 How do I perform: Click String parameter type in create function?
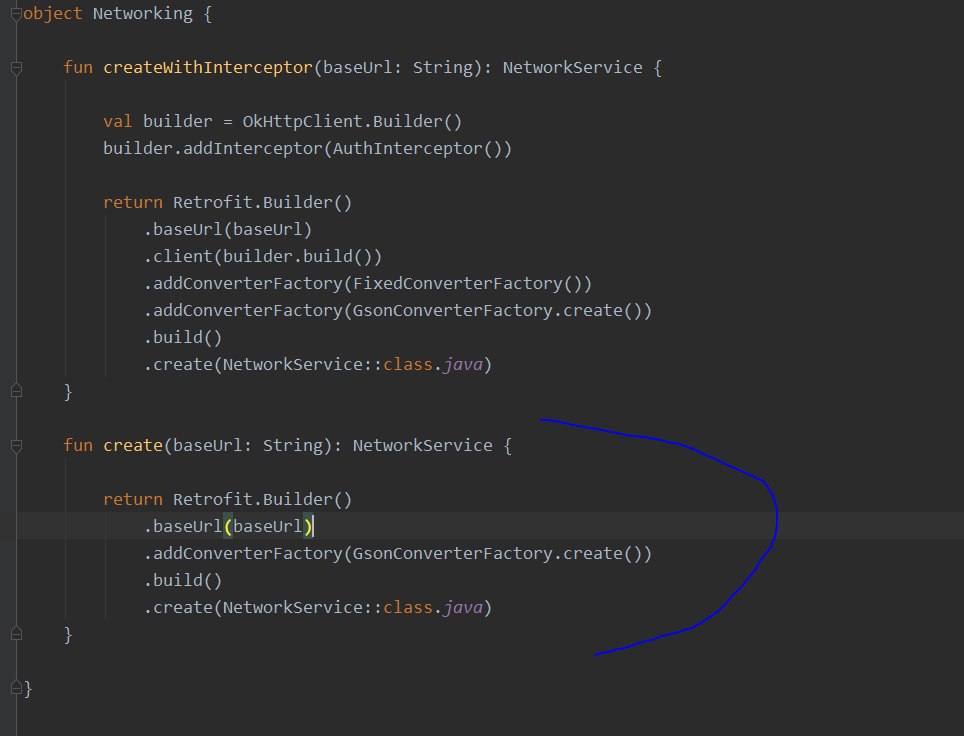(293, 445)
